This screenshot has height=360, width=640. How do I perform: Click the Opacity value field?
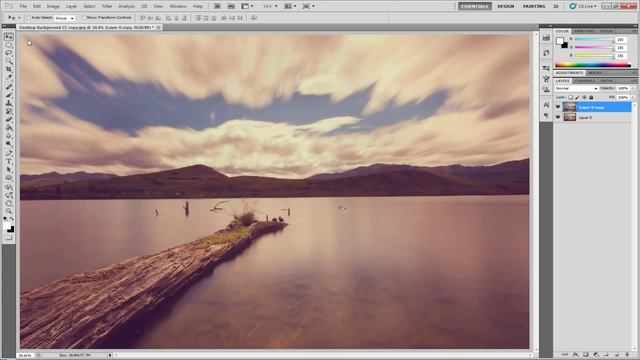point(623,89)
